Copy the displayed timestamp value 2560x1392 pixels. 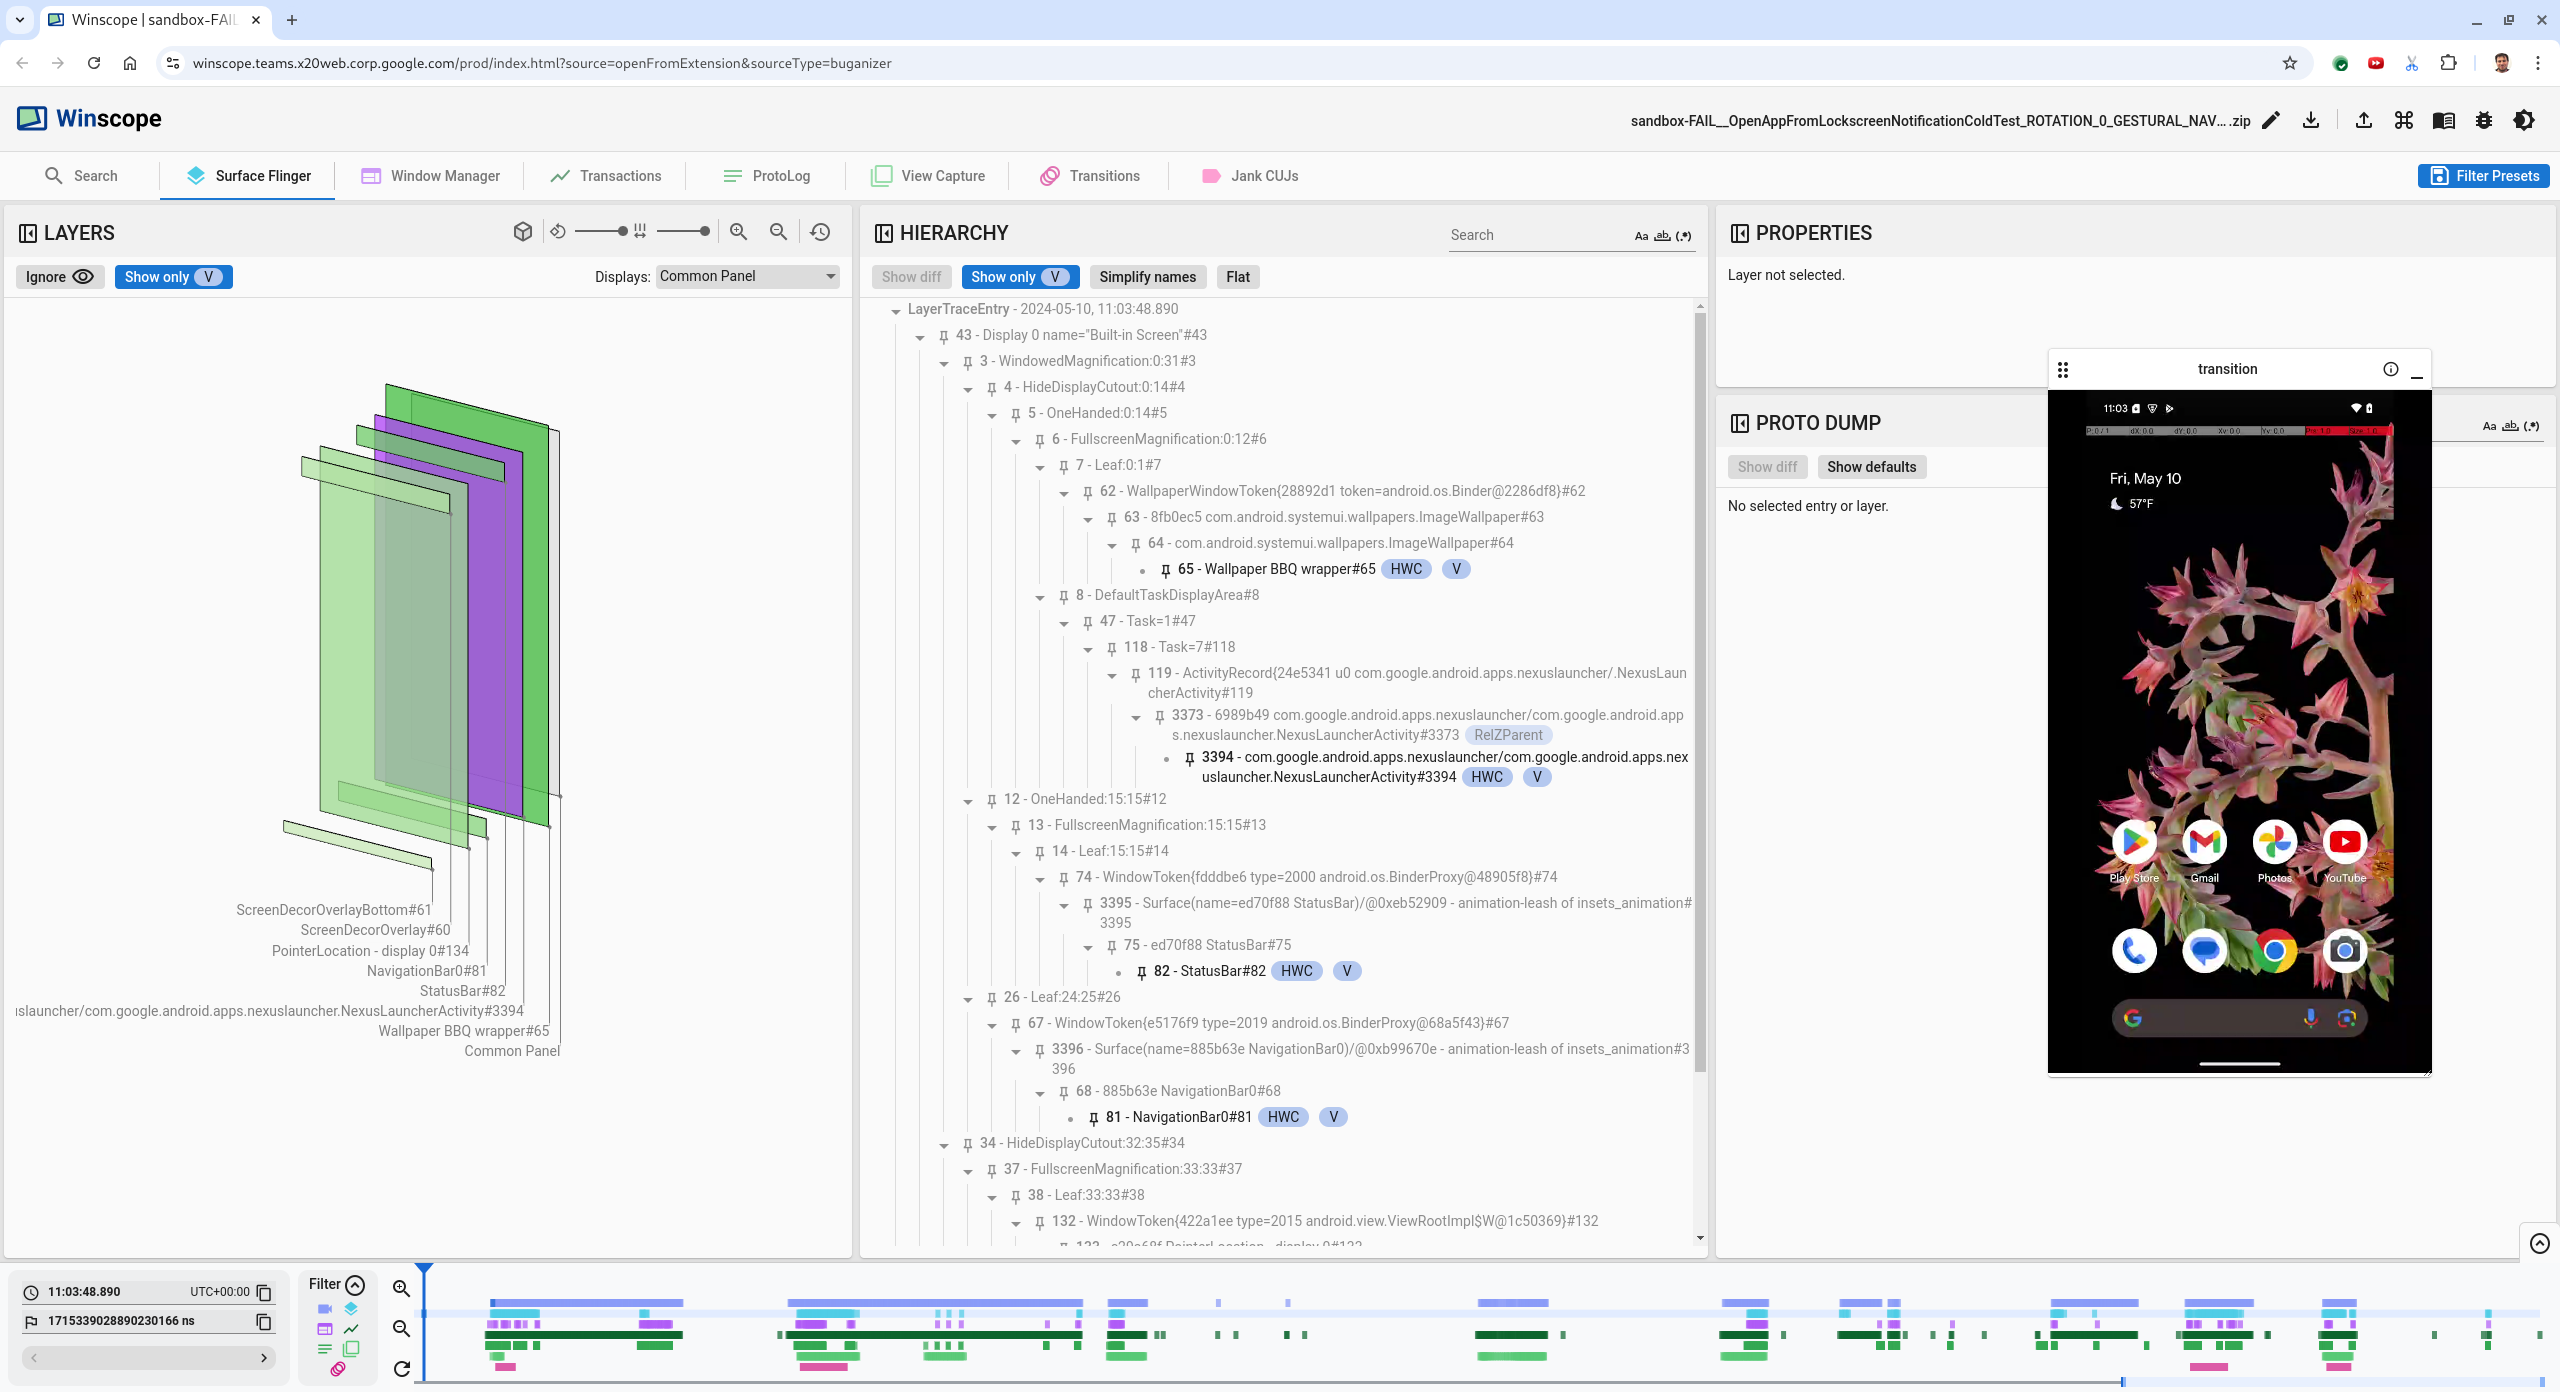click(263, 1292)
